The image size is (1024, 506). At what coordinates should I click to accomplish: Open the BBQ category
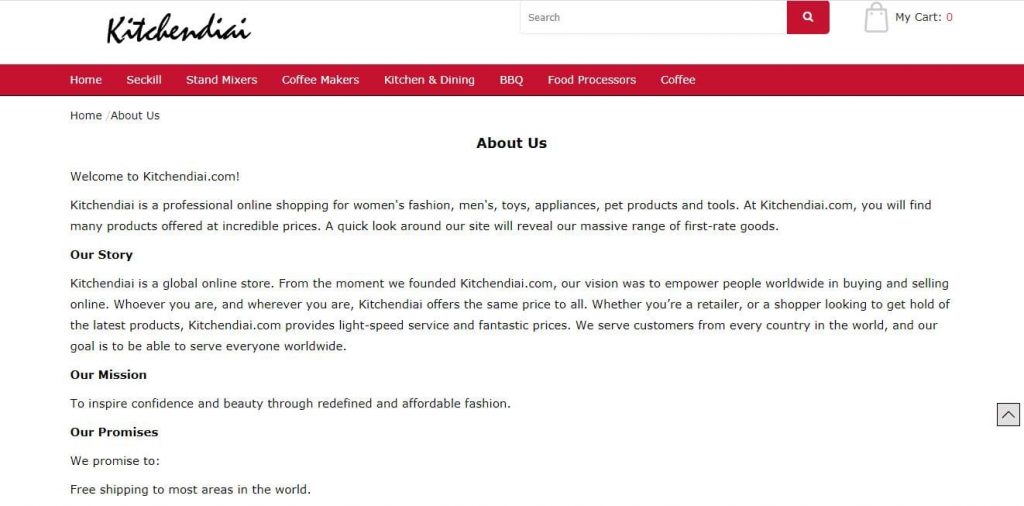pos(511,80)
